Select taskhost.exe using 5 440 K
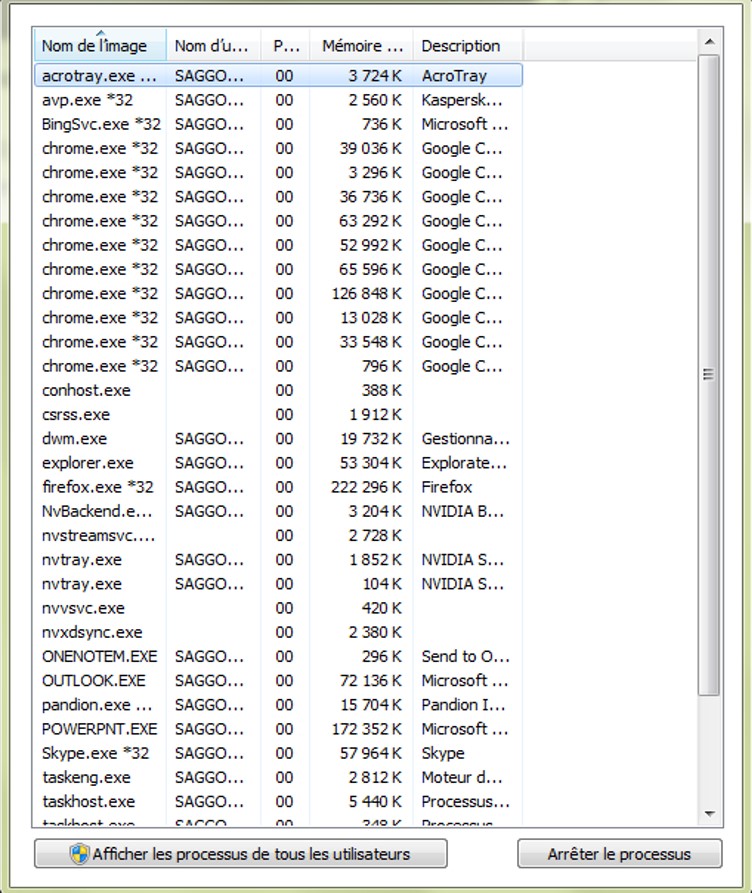The width and height of the screenshot is (752, 893). [279, 802]
